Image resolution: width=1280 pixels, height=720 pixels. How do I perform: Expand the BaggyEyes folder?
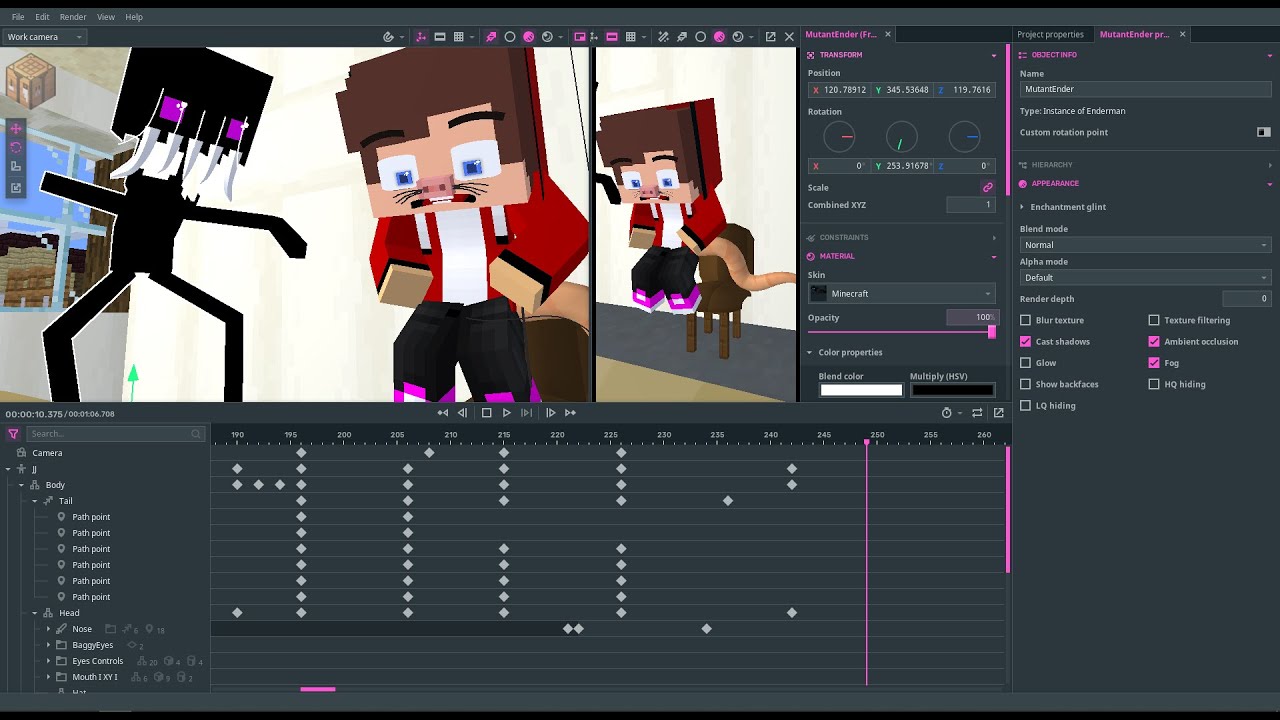(x=48, y=645)
